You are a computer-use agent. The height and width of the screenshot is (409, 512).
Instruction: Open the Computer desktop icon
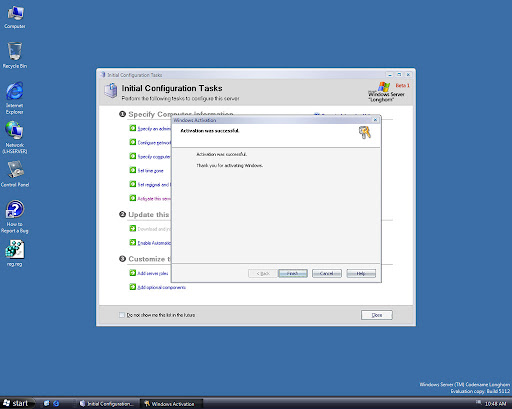(15, 17)
